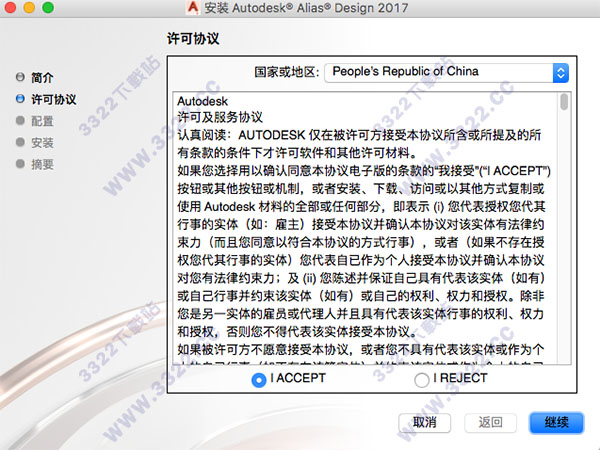
Task: Click the 安装 step bullet icon
Action: tap(20, 142)
